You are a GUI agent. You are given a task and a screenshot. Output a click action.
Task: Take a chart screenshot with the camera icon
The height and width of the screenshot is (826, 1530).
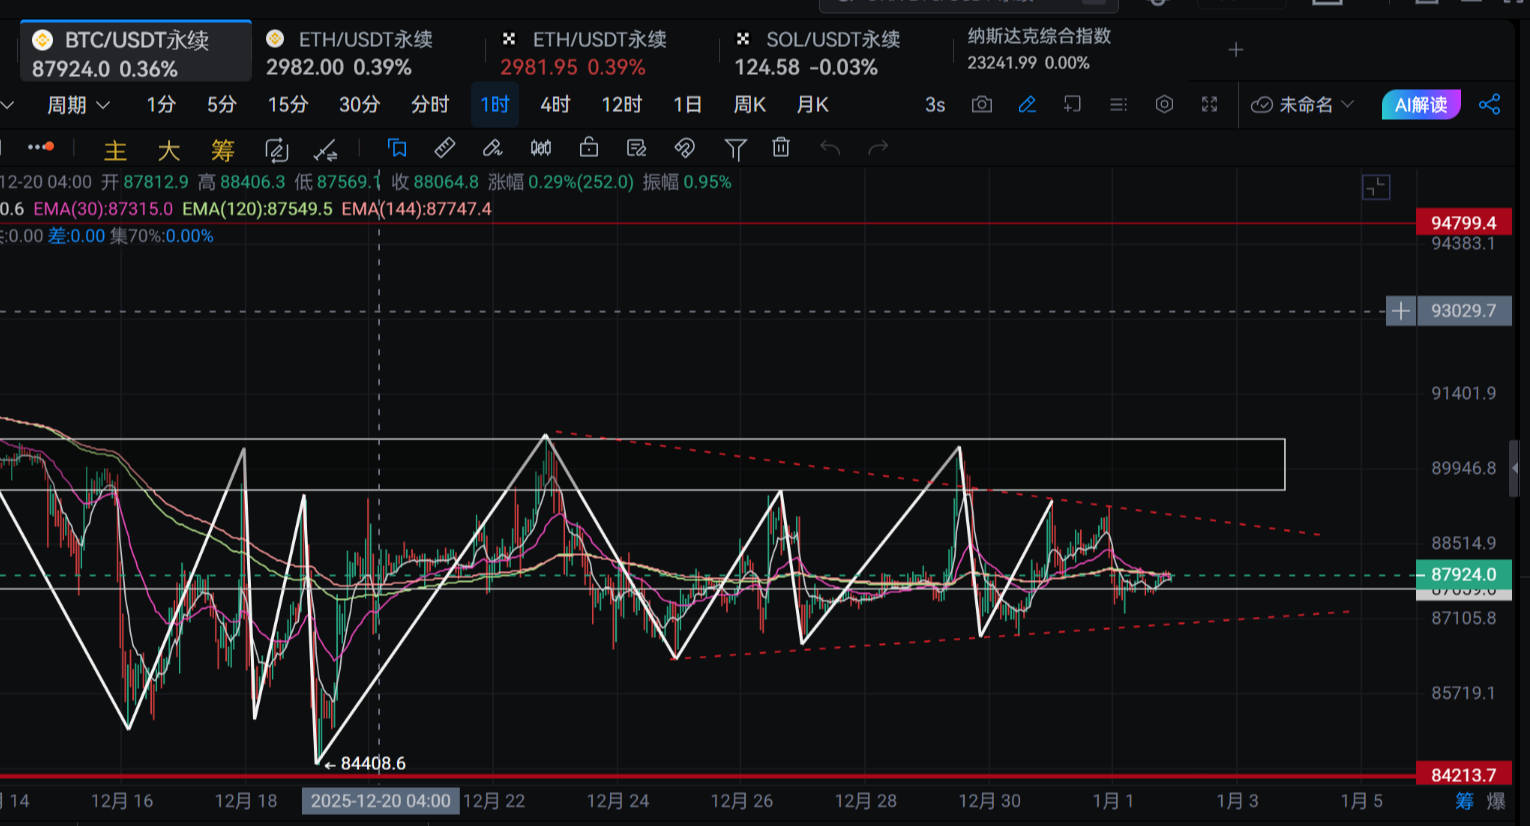pos(981,104)
